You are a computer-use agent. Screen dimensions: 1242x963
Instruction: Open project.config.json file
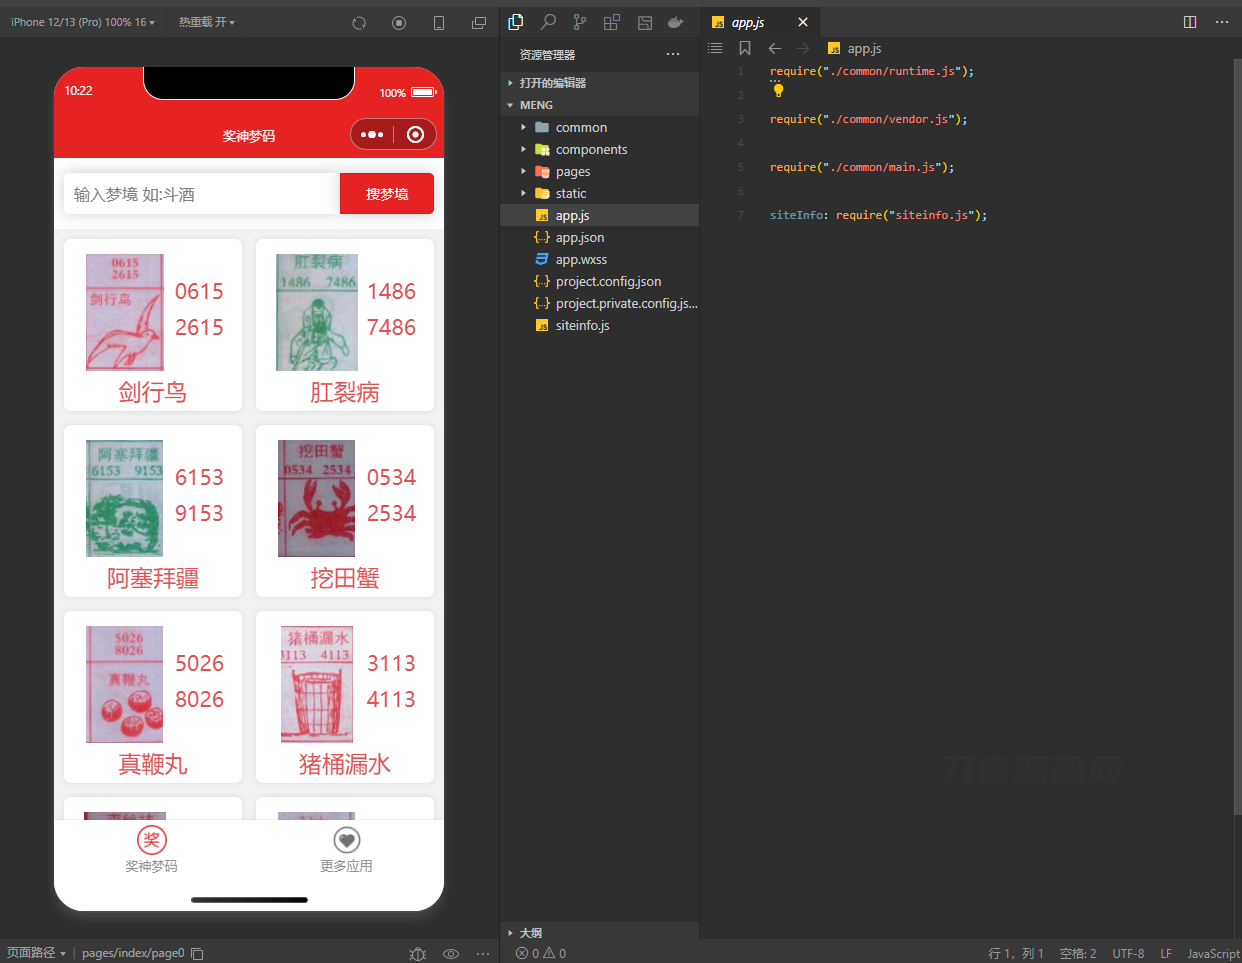tap(599, 281)
